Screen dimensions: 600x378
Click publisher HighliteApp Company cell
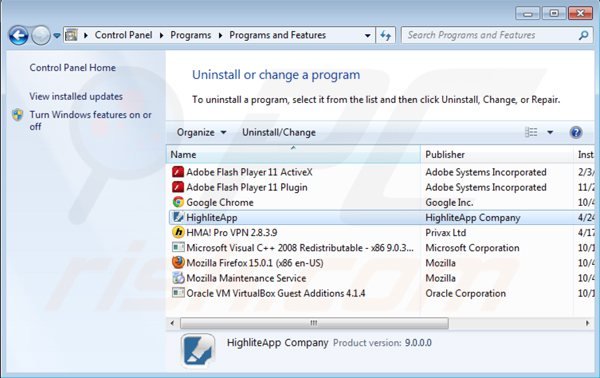tap(473, 217)
